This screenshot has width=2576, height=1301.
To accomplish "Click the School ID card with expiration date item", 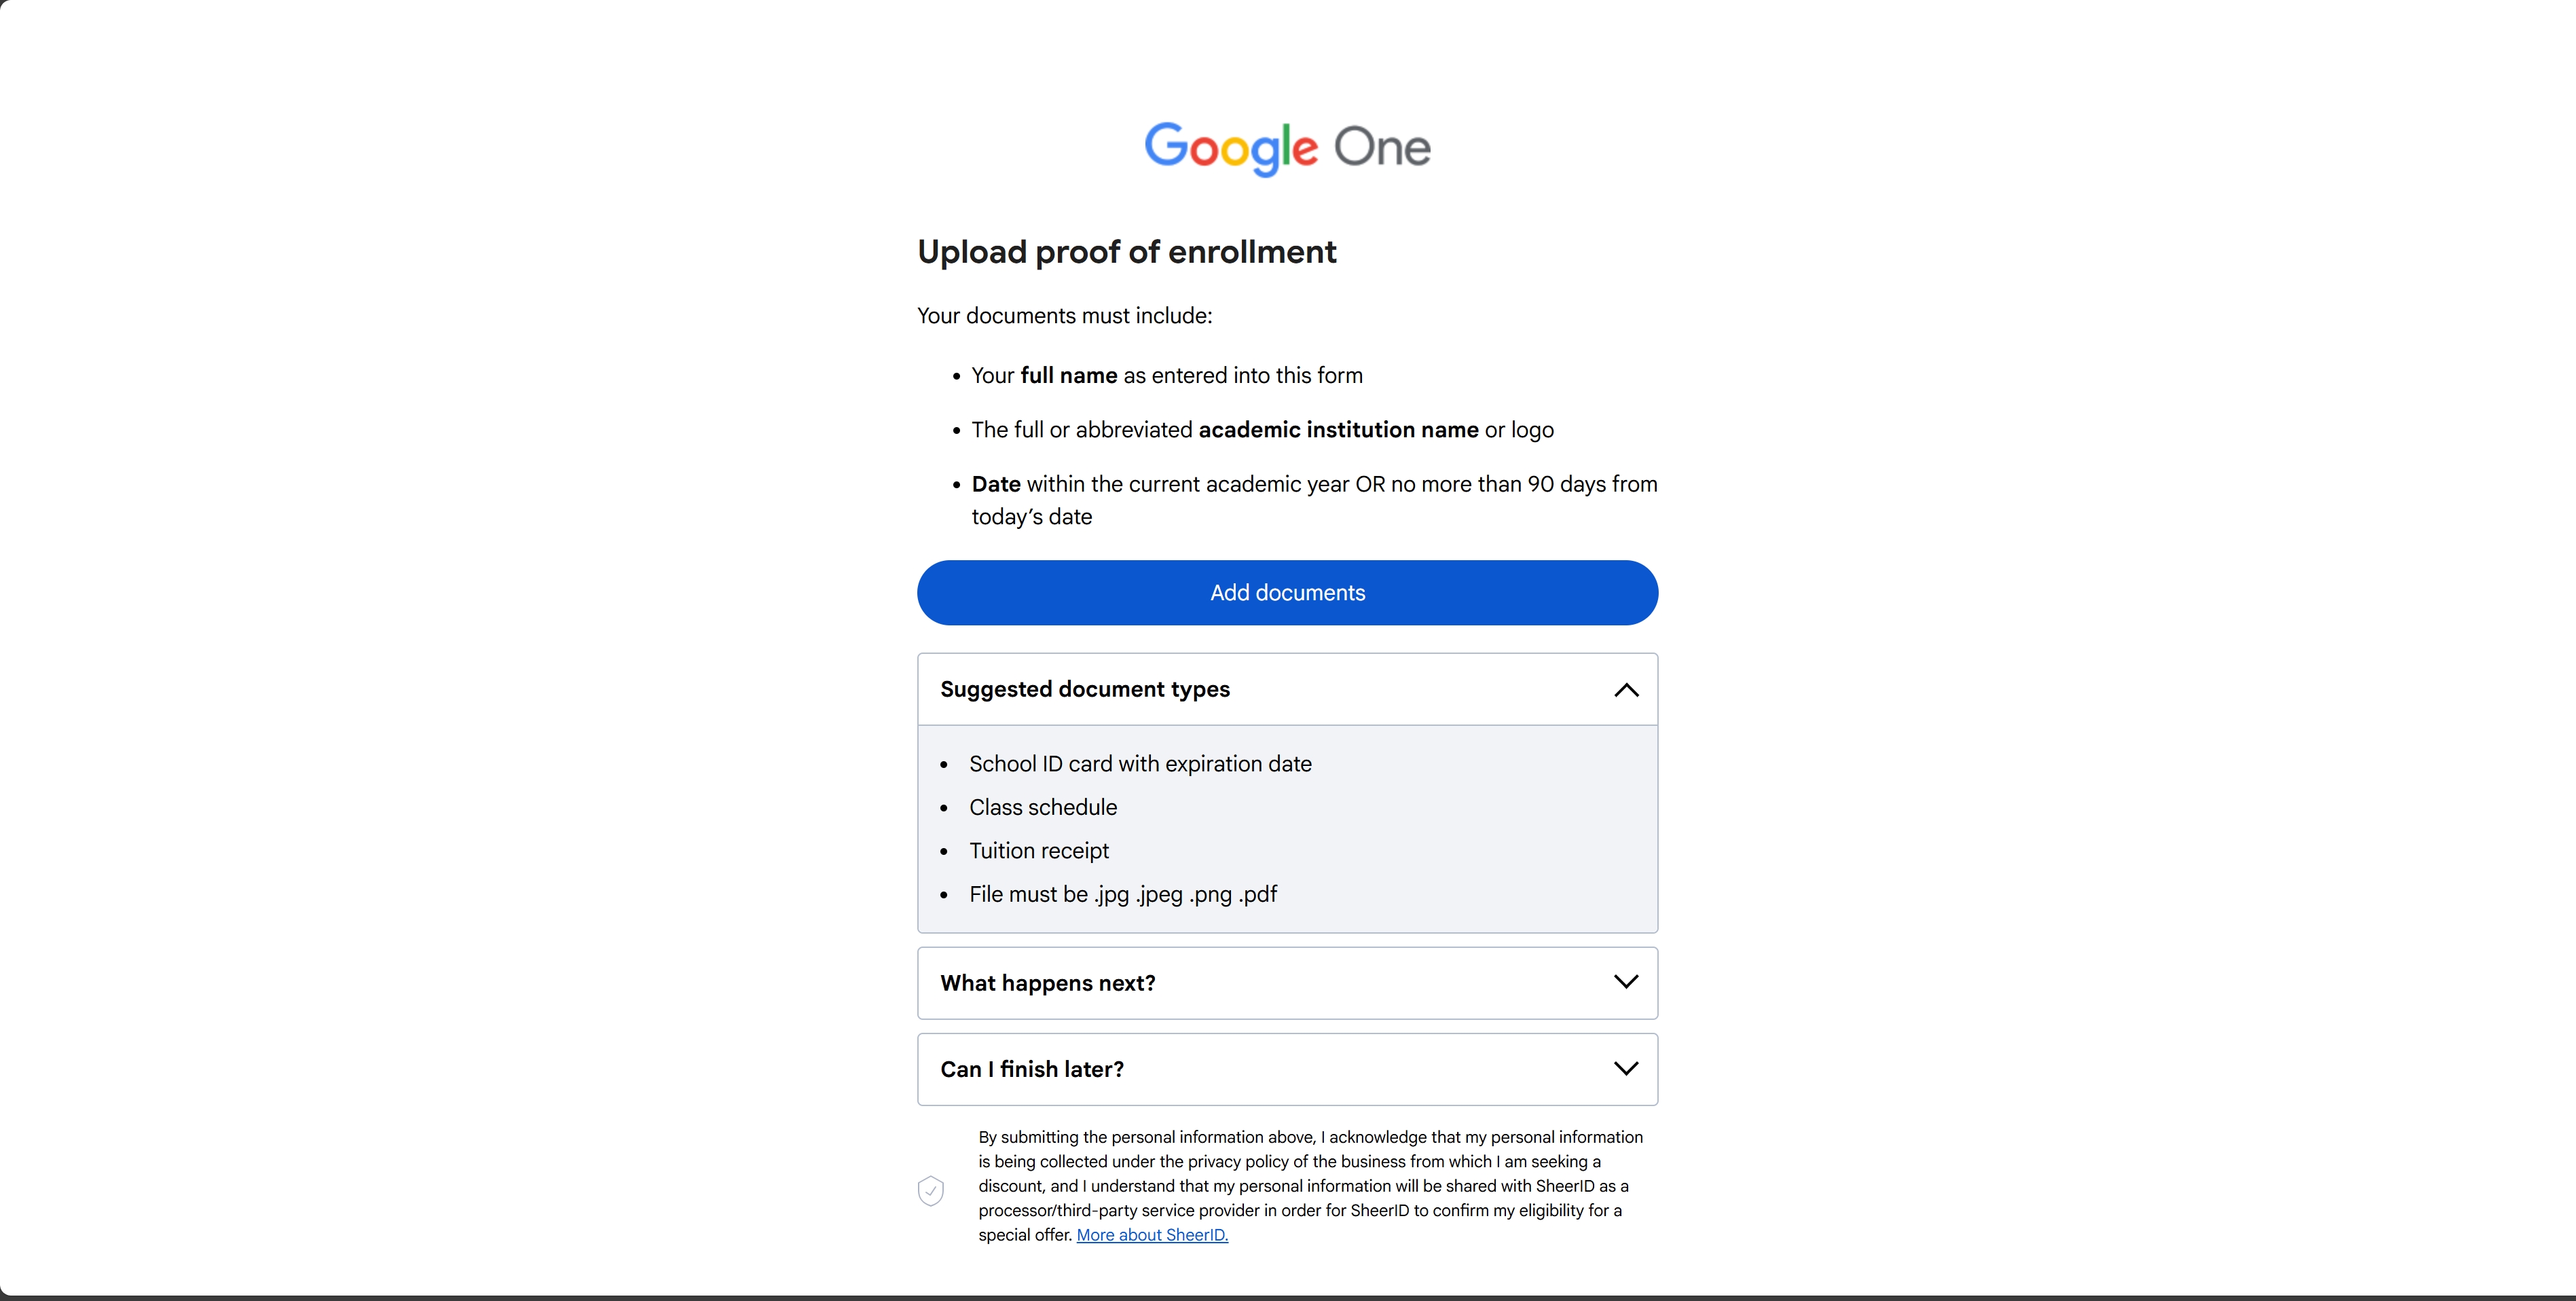I will 1140,764.
